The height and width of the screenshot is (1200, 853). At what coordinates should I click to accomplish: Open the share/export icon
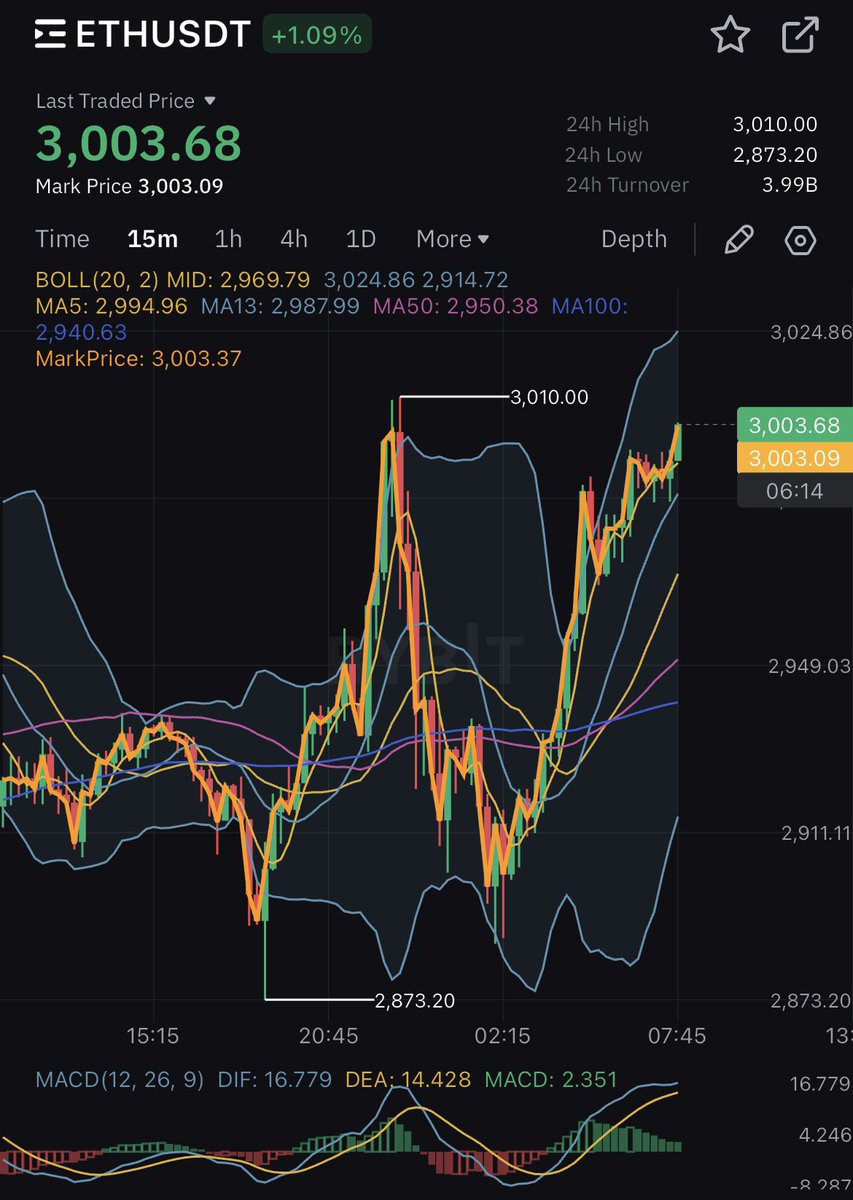[800, 35]
